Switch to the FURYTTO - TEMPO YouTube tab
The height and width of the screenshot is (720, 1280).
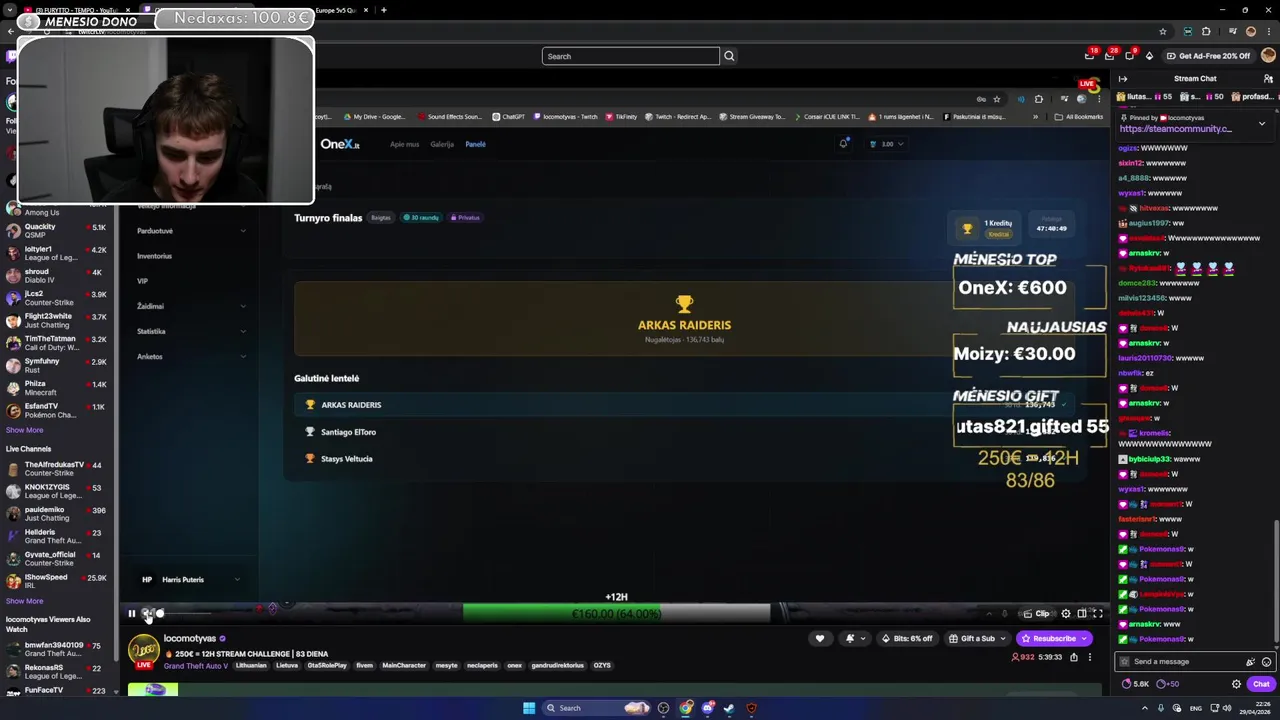tap(76, 10)
